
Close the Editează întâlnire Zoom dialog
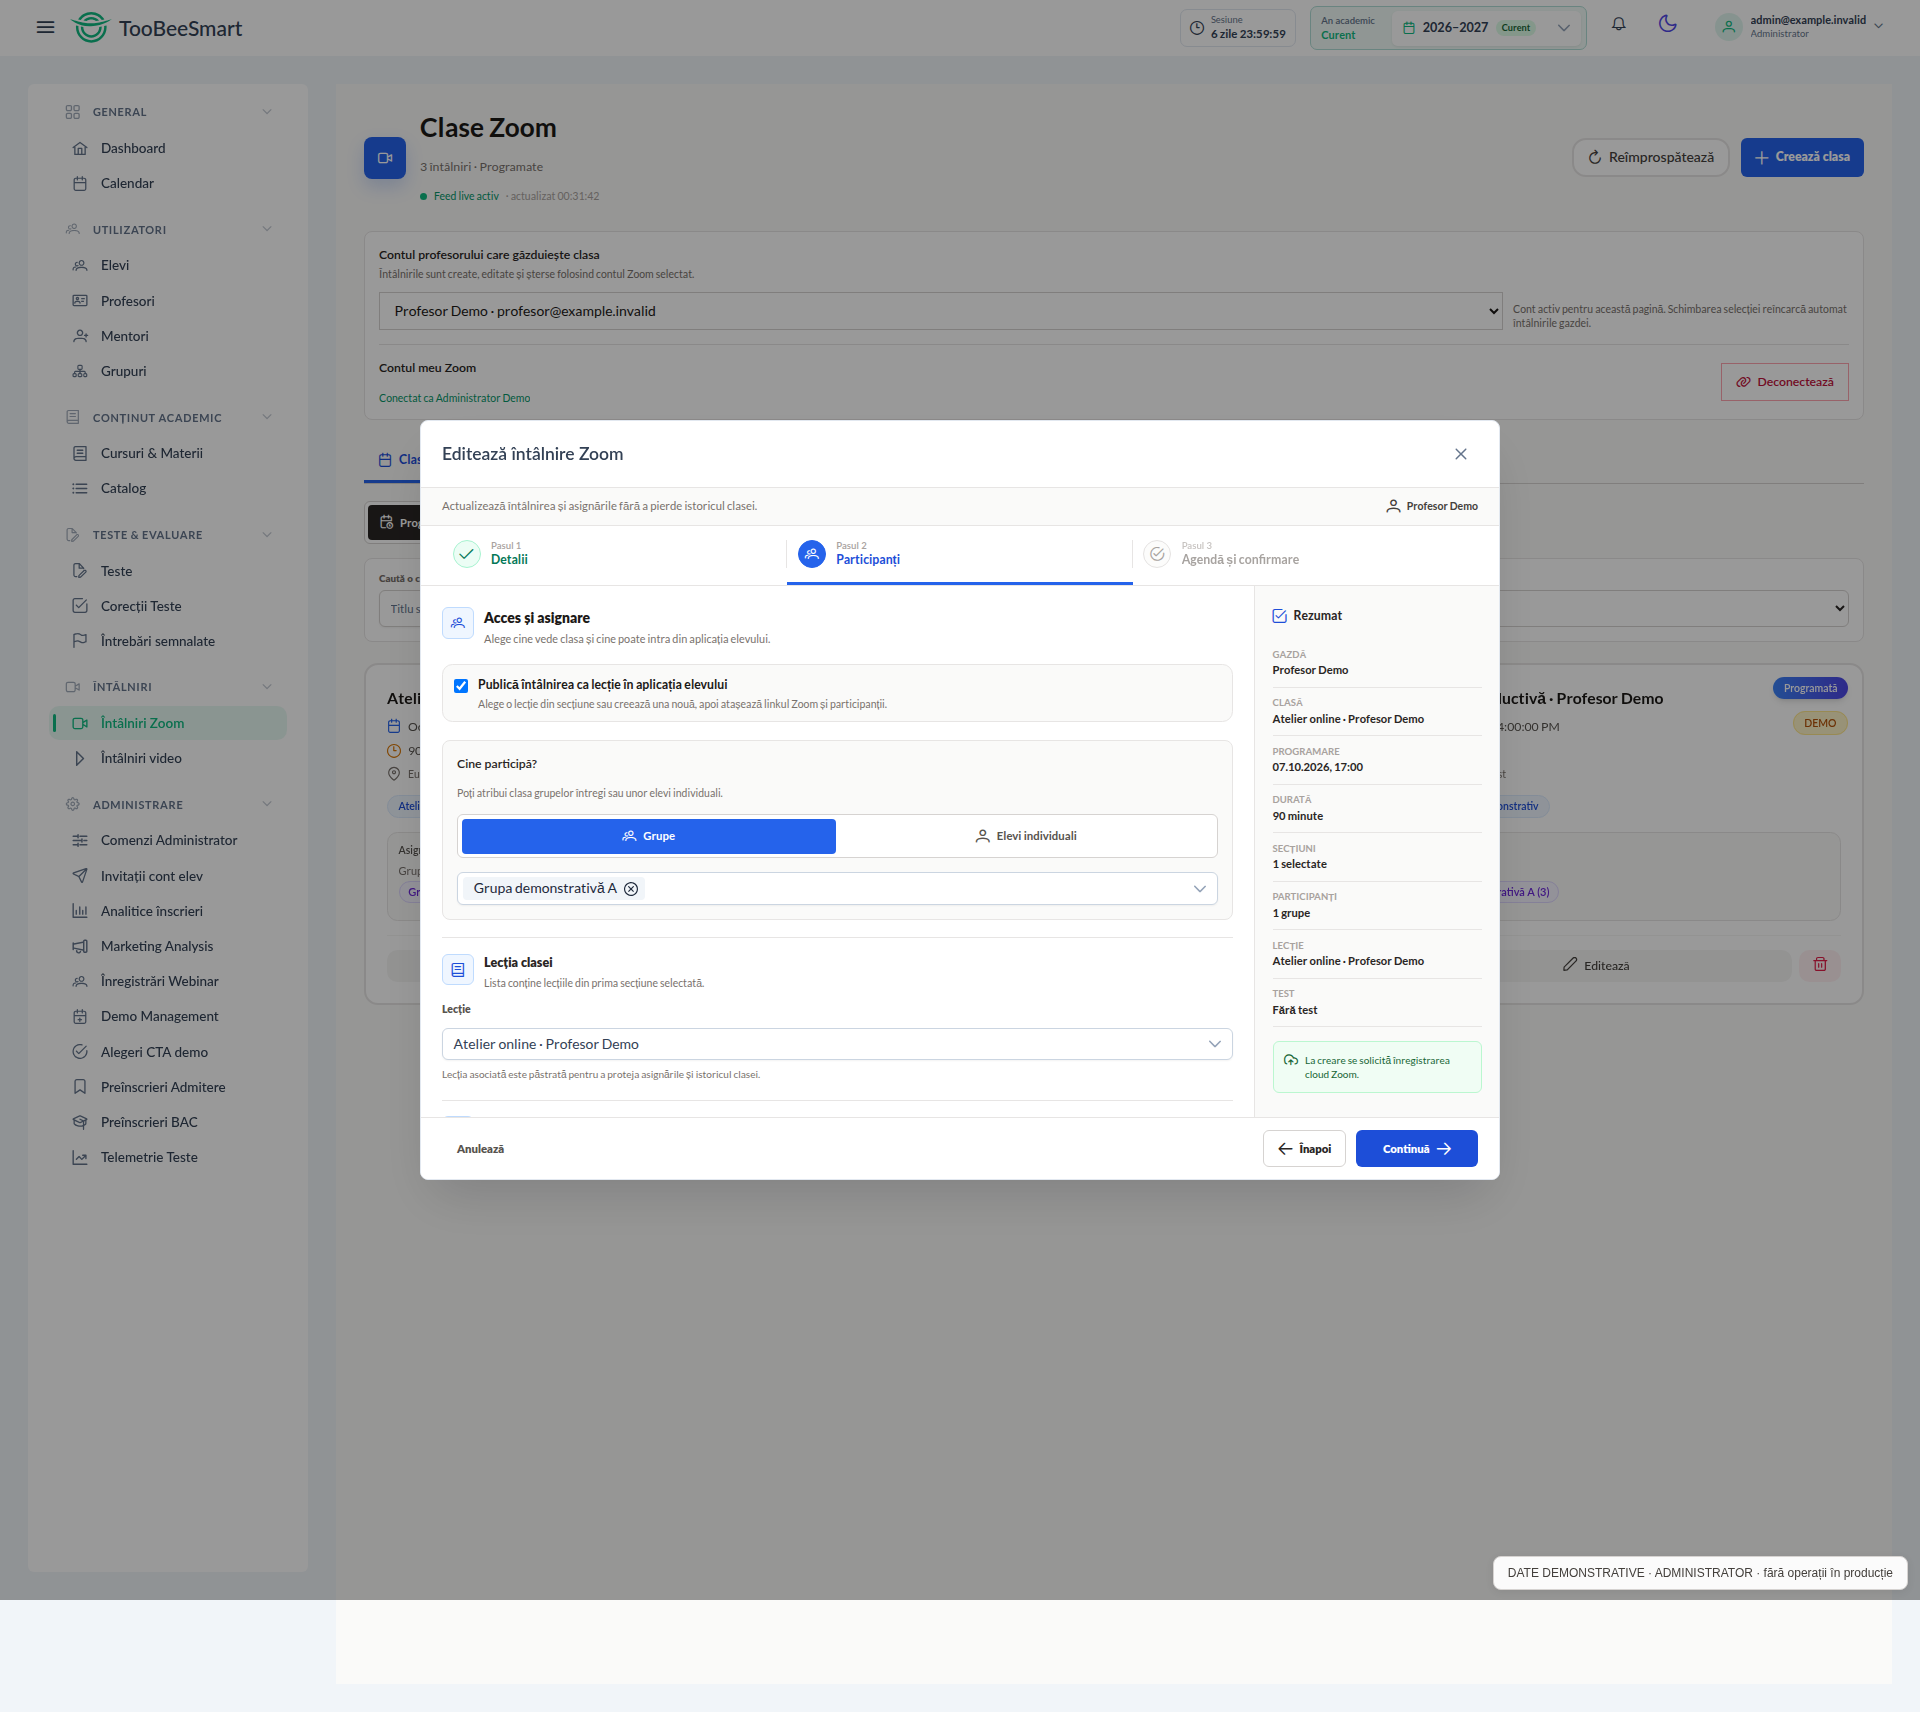[x=1461, y=454]
